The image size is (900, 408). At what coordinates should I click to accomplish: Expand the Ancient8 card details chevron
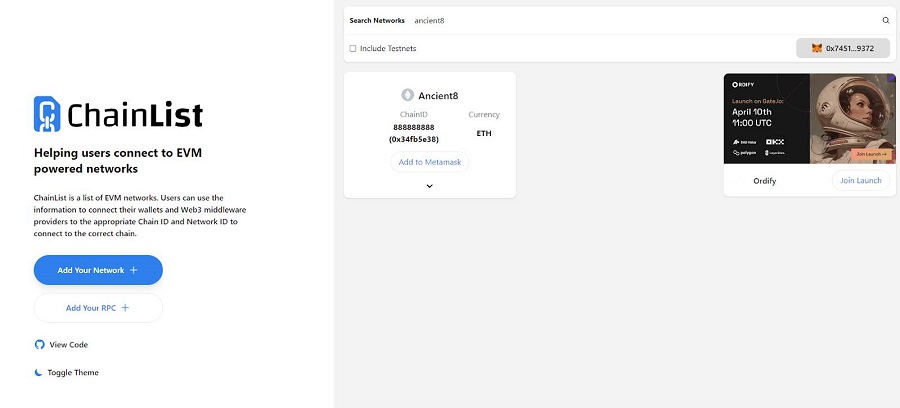coord(429,186)
